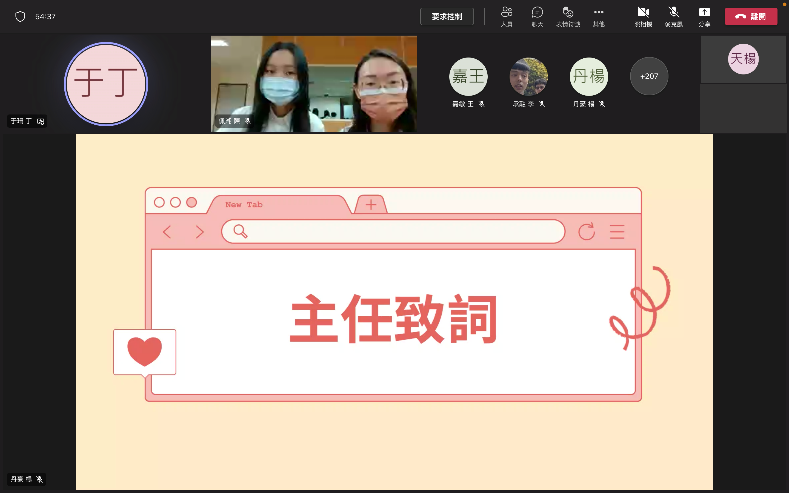The image size is (789, 493).
Task: Click the red Leave button
Action: pos(751,16)
